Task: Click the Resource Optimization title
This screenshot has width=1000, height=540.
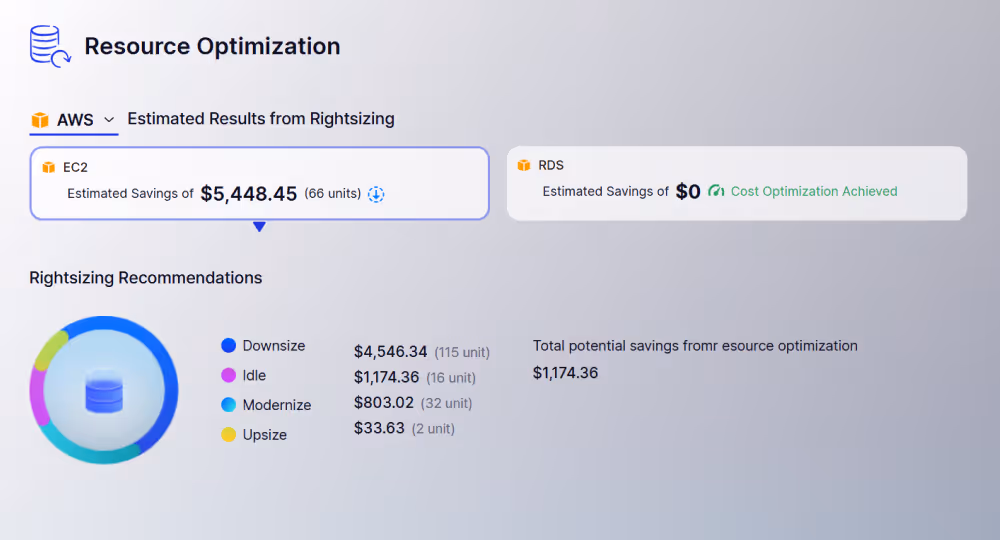Action: click(212, 47)
